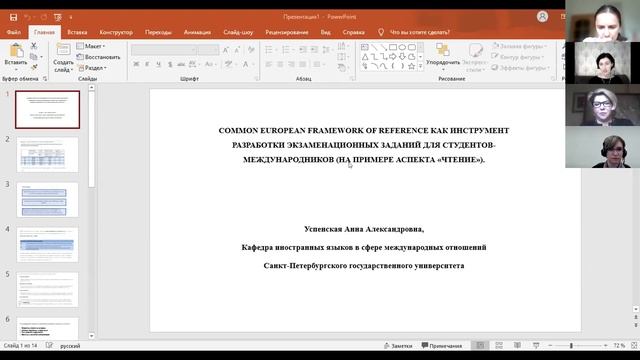The image size is (640, 360).
Task: Click the numbered list icon
Action: [286, 50]
